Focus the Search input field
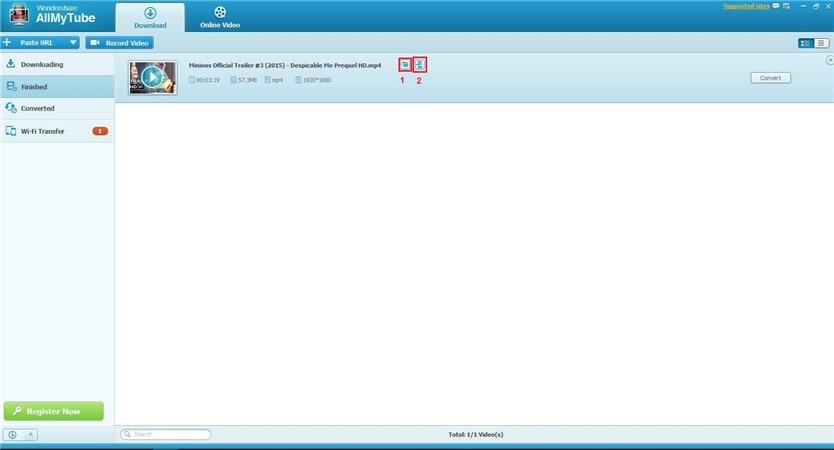The width and height of the screenshot is (834, 450). point(165,434)
